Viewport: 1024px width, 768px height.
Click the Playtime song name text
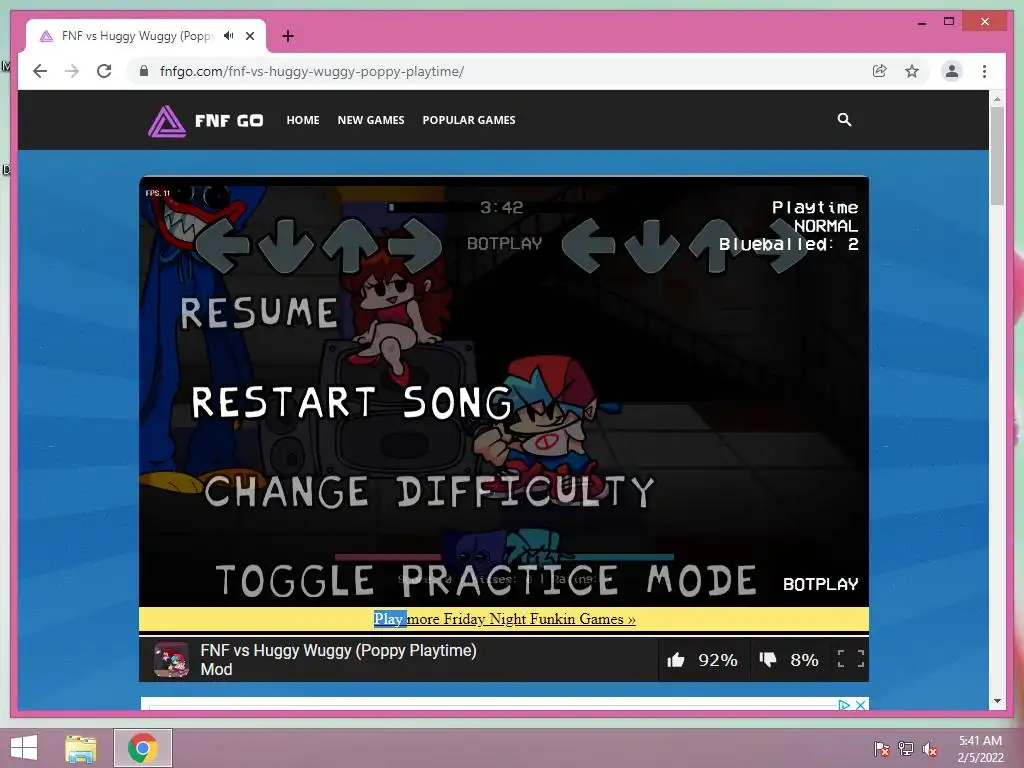[x=815, y=208]
